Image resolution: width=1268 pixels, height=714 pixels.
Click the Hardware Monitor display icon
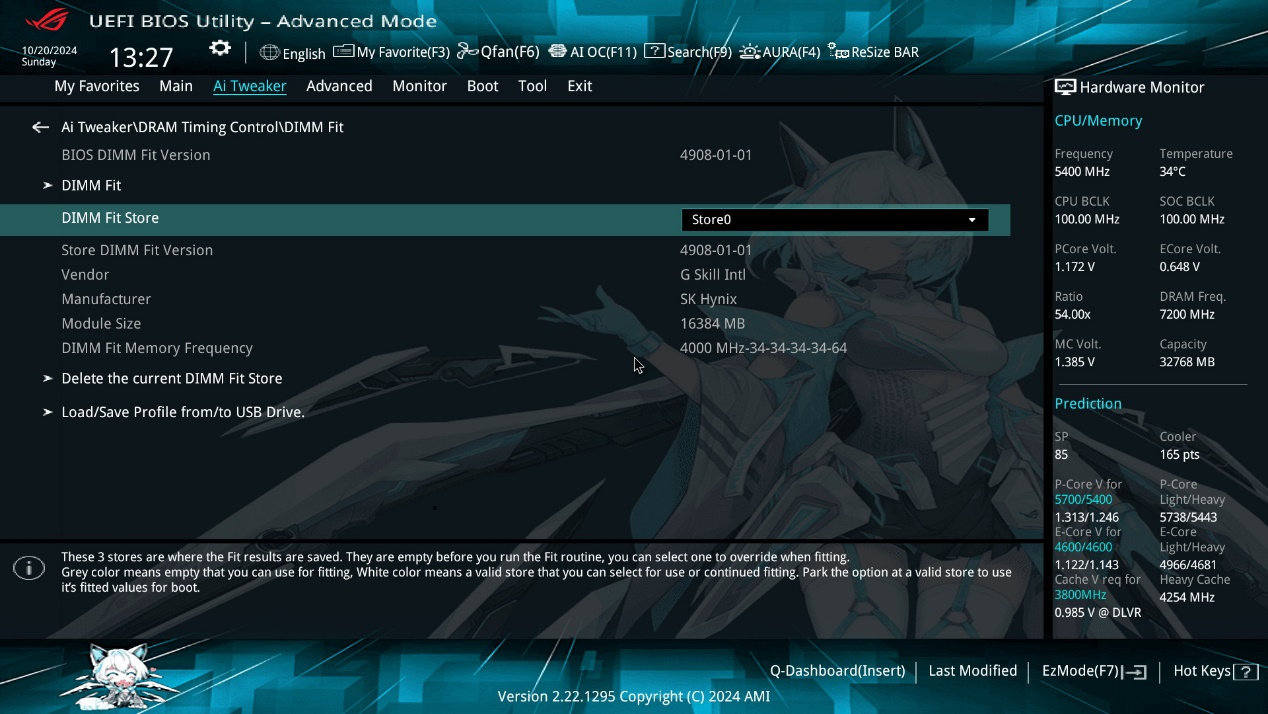[x=1065, y=88]
